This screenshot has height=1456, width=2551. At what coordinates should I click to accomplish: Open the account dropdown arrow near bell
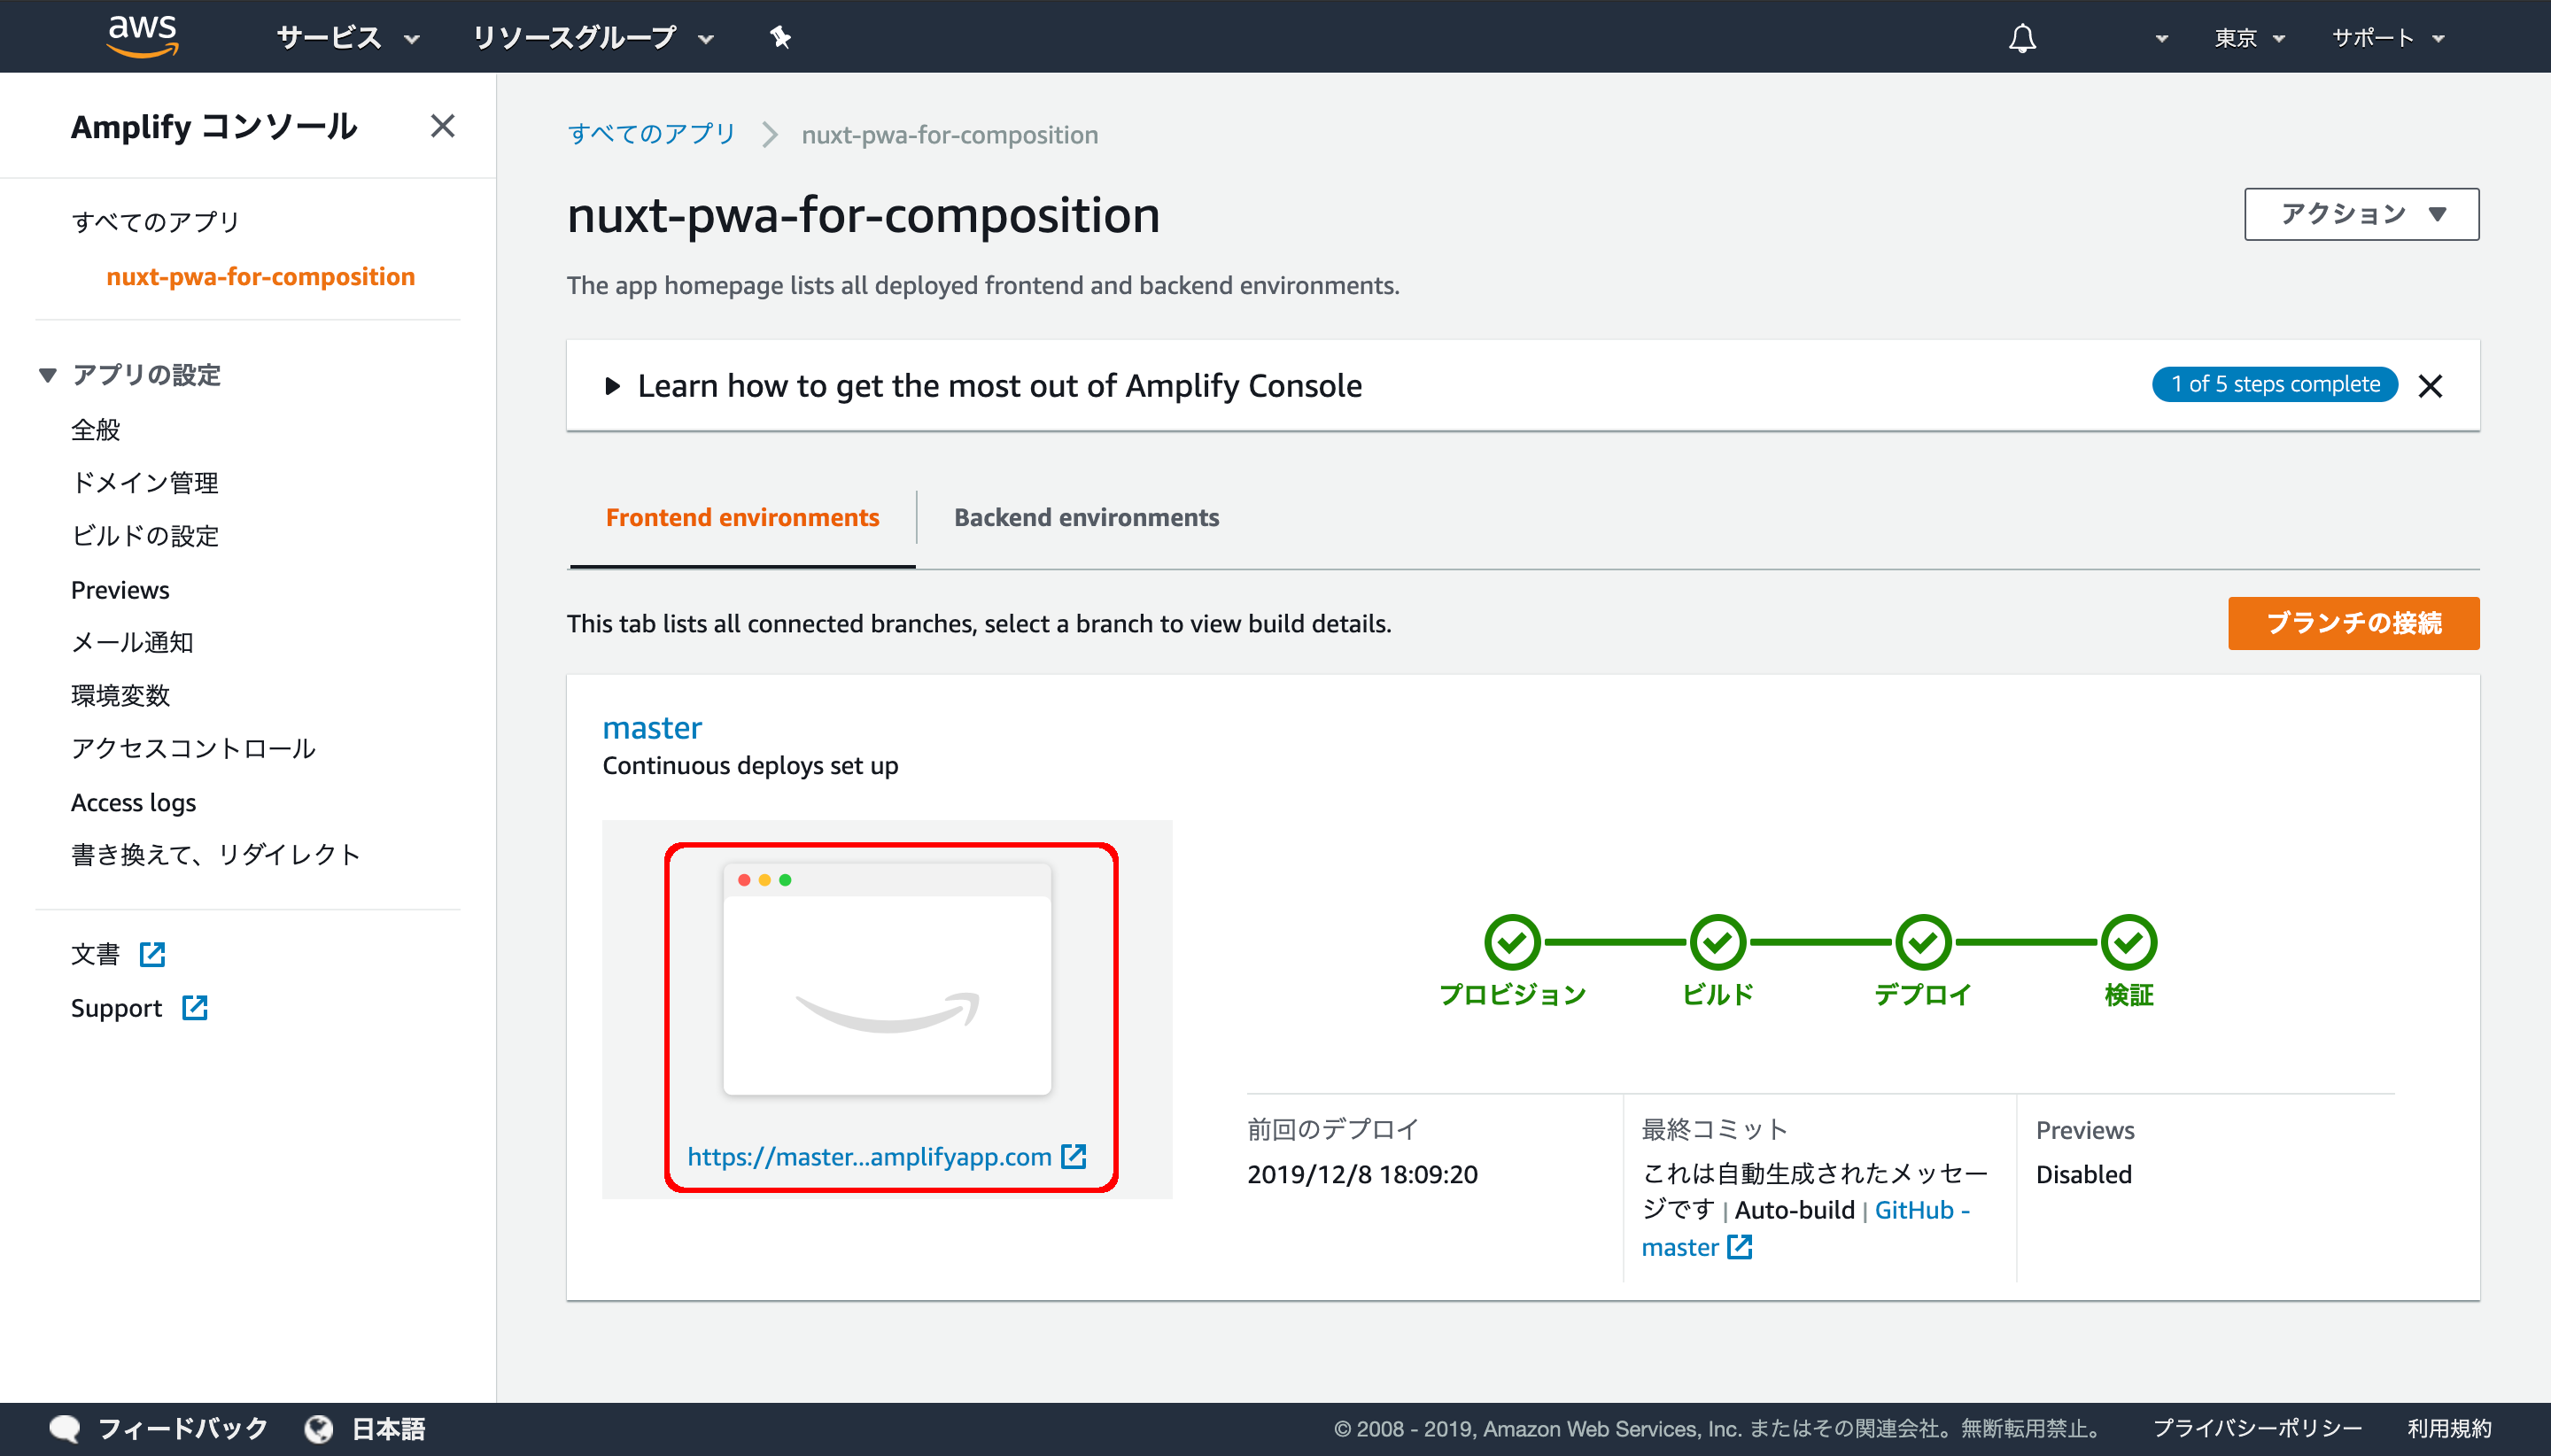tap(2162, 39)
